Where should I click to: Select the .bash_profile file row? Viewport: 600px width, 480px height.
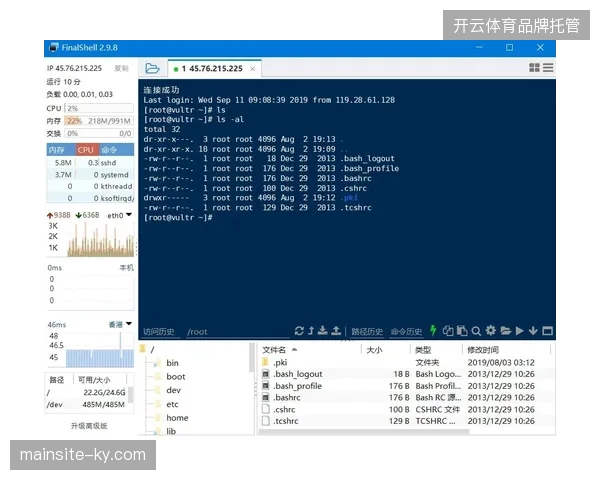pos(406,386)
